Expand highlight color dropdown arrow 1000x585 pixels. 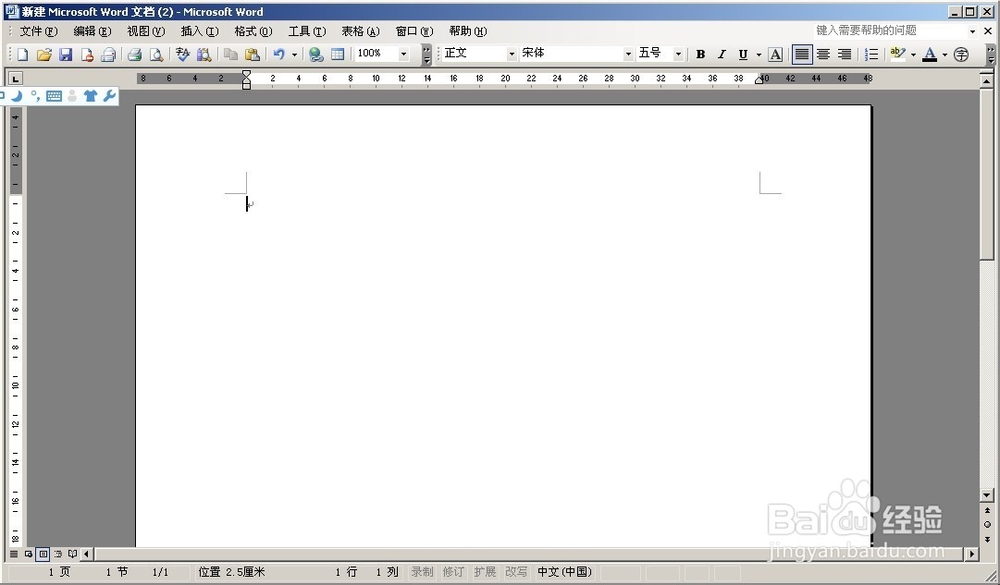pyautogui.click(x=913, y=54)
